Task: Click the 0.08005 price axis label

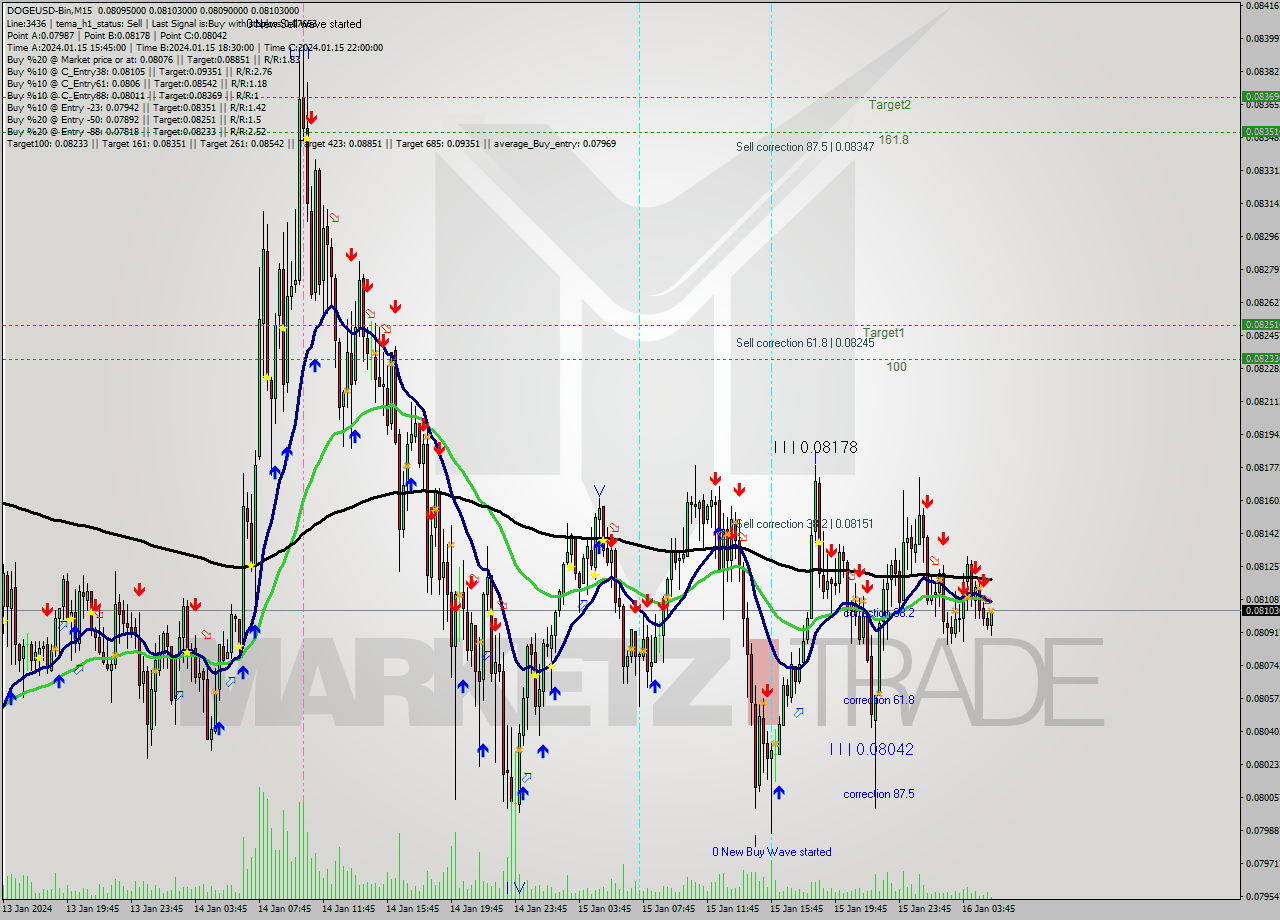Action: [x=1262, y=798]
